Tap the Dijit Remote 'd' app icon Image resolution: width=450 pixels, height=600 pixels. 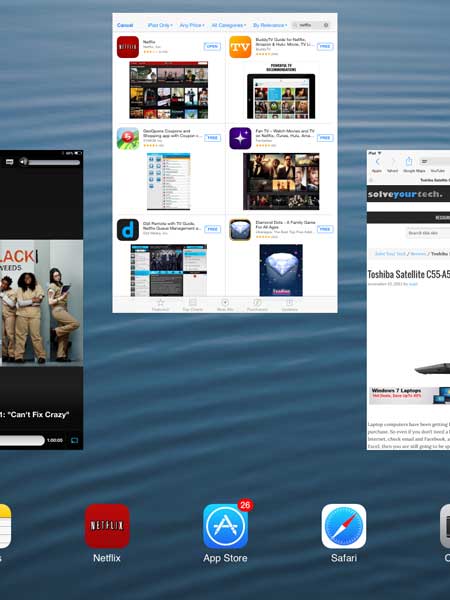point(128,230)
